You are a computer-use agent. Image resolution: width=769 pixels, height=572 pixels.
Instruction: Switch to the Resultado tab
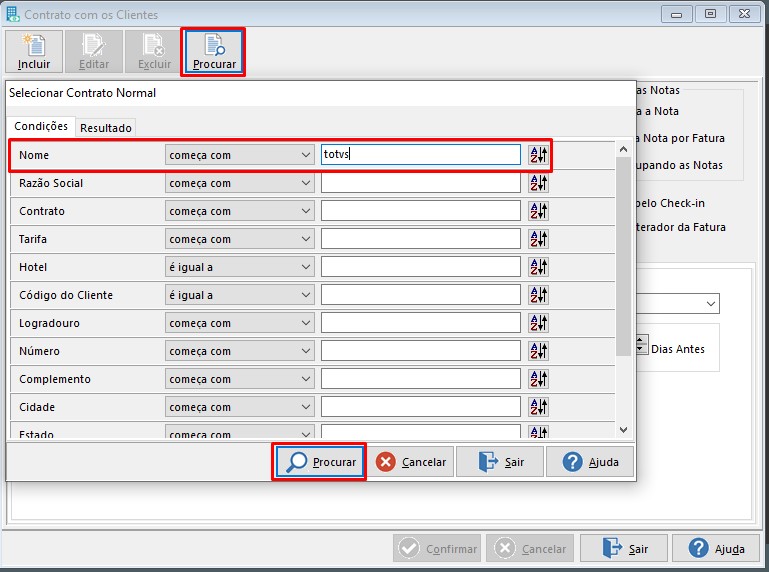tap(105, 128)
